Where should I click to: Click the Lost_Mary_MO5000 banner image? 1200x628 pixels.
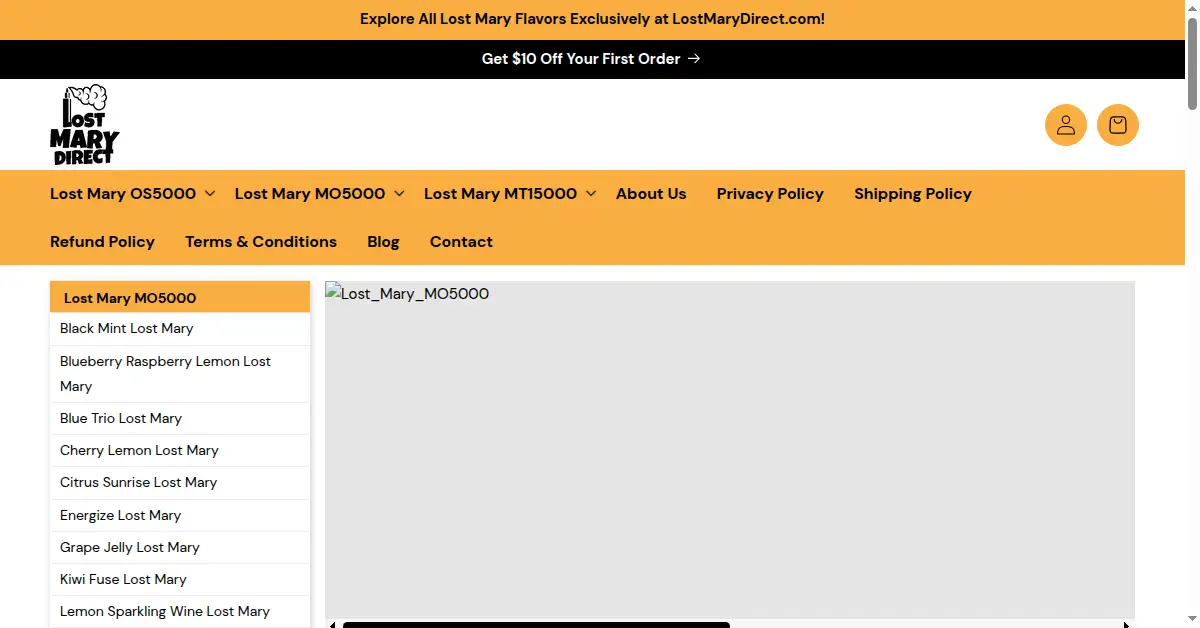pyautogui.click(x=730, y=450)
